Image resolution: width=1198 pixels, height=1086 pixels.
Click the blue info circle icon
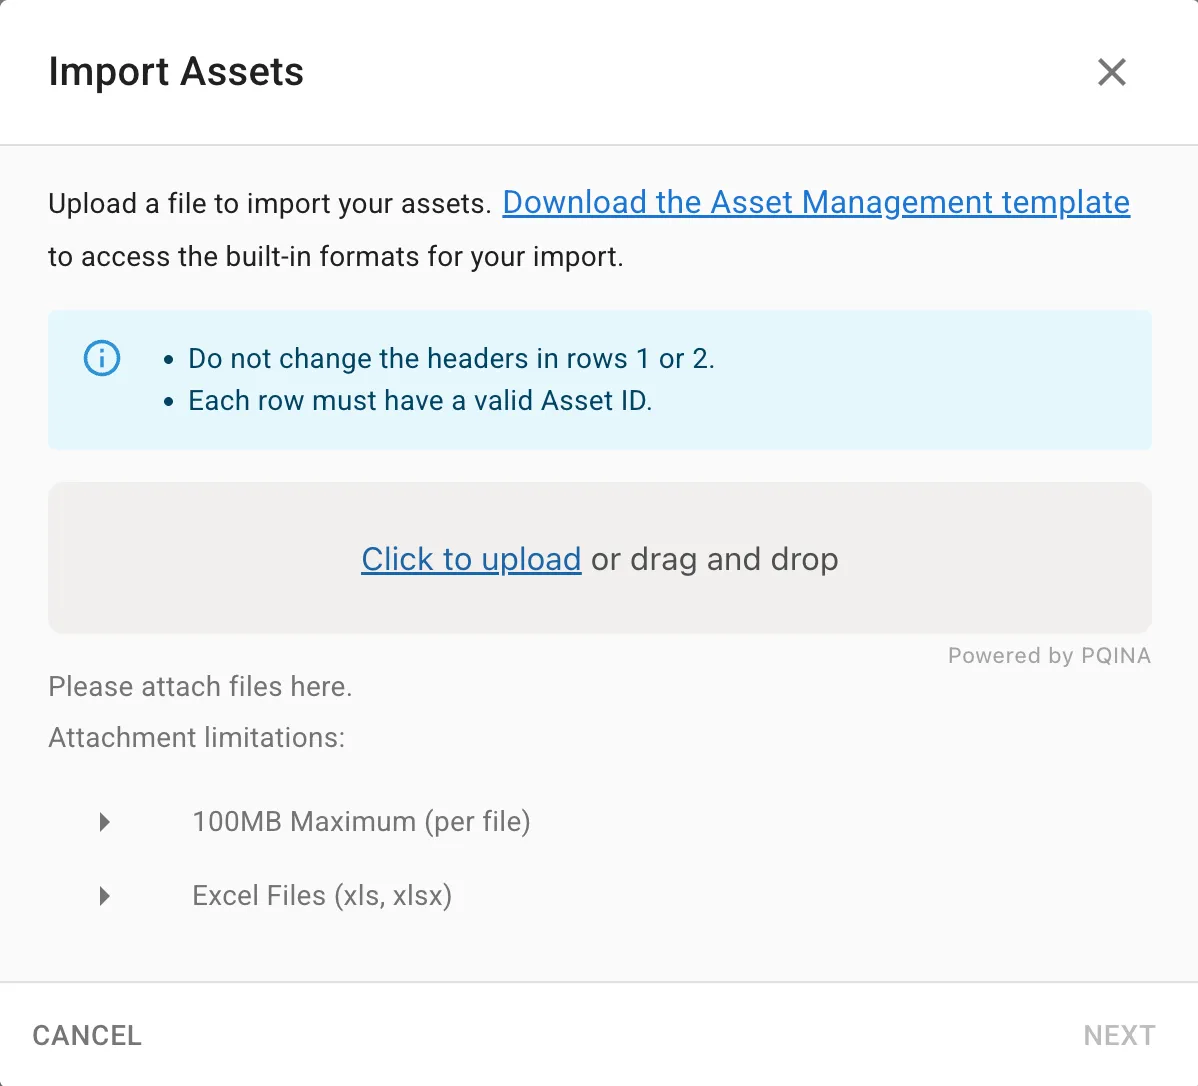pos(102,358)
